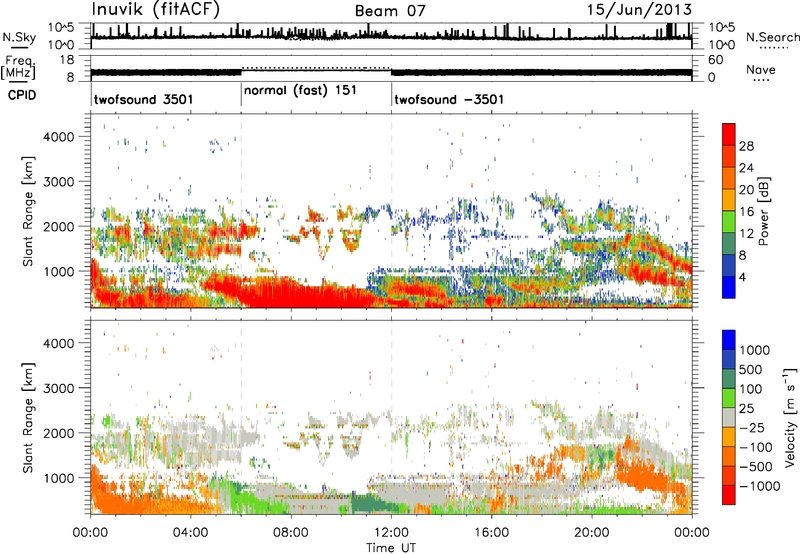
Task: Click the 'Beam 07' heading
Action: click(x=390, y=11)
